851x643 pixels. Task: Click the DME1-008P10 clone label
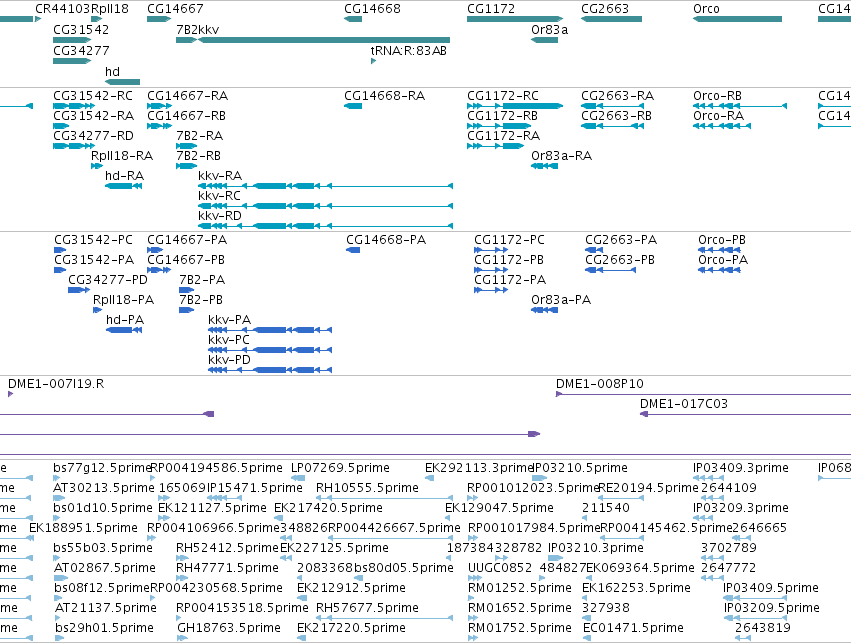click(x=600, y=384)
